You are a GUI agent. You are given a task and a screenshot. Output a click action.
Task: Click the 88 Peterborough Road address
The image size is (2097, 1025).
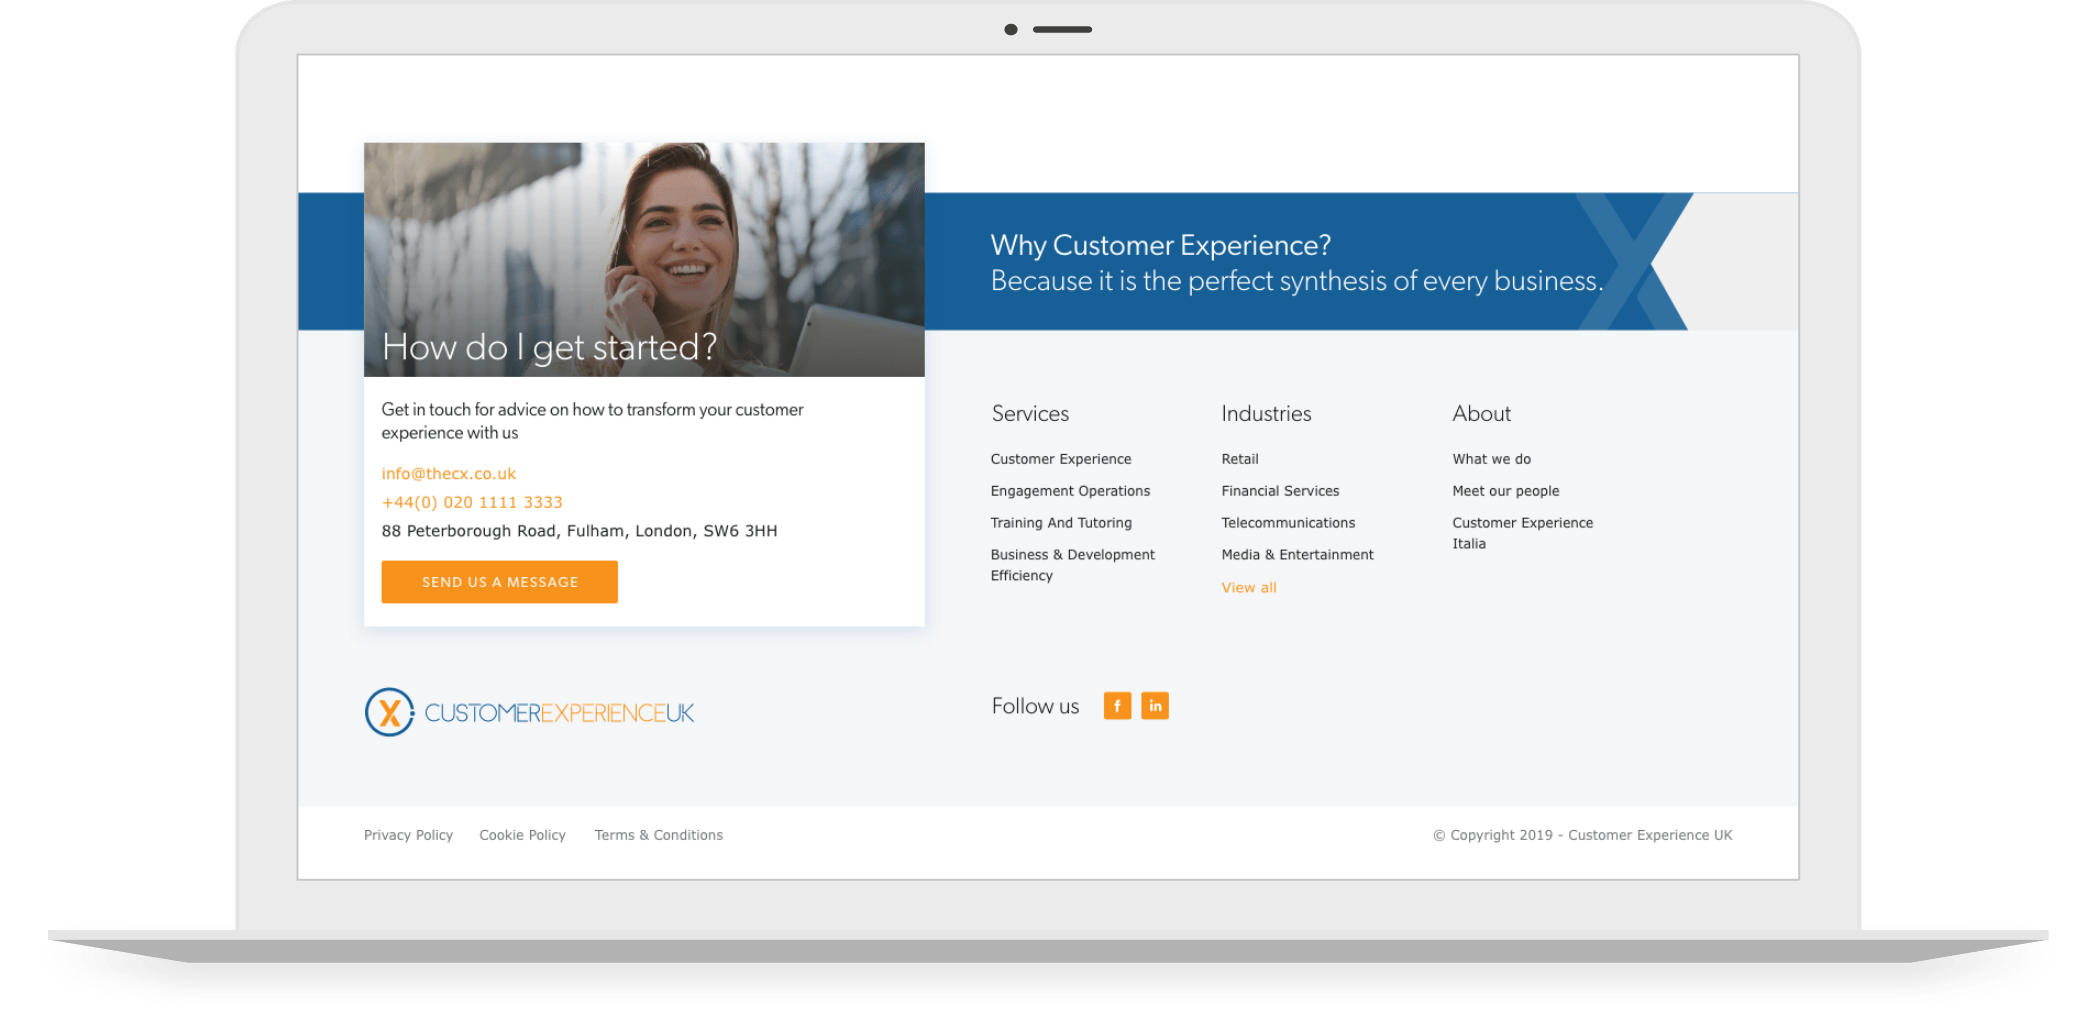579,531
